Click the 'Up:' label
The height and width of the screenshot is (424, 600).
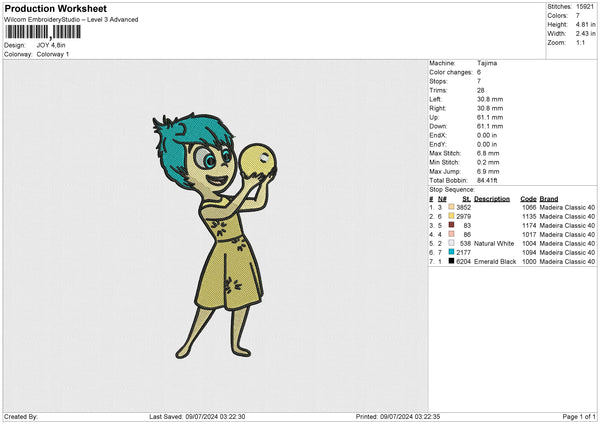pos(434,117)
